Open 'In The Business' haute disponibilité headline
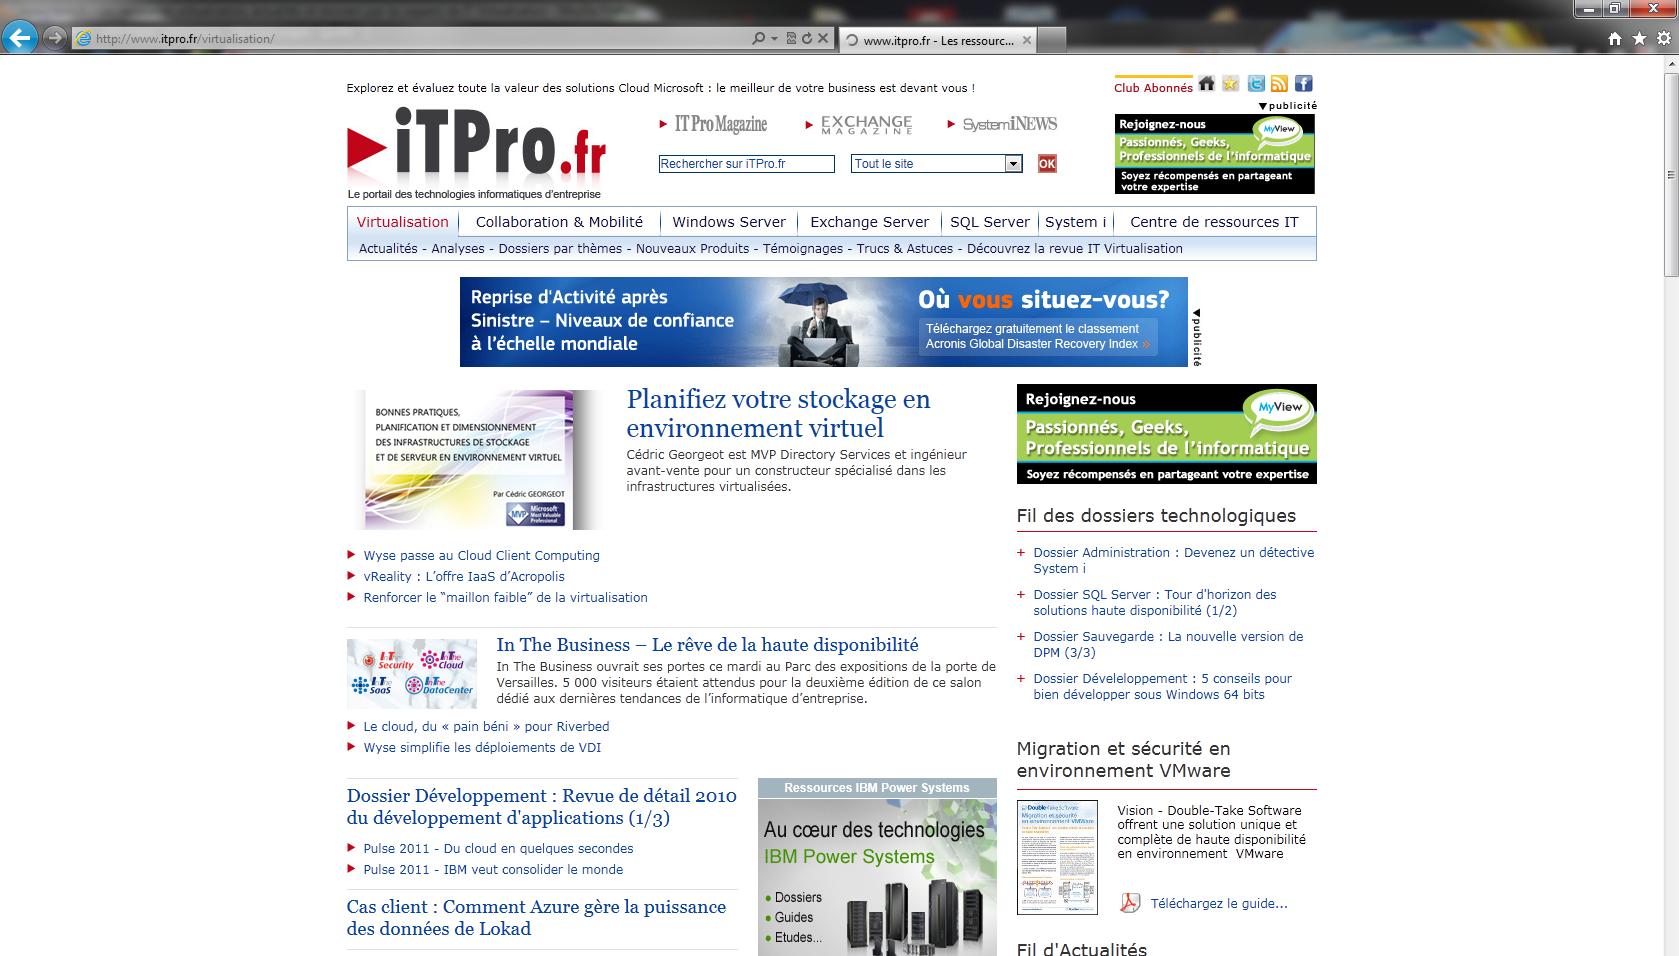This screenshot has width=1679, height=956. [x=707, y=645]
